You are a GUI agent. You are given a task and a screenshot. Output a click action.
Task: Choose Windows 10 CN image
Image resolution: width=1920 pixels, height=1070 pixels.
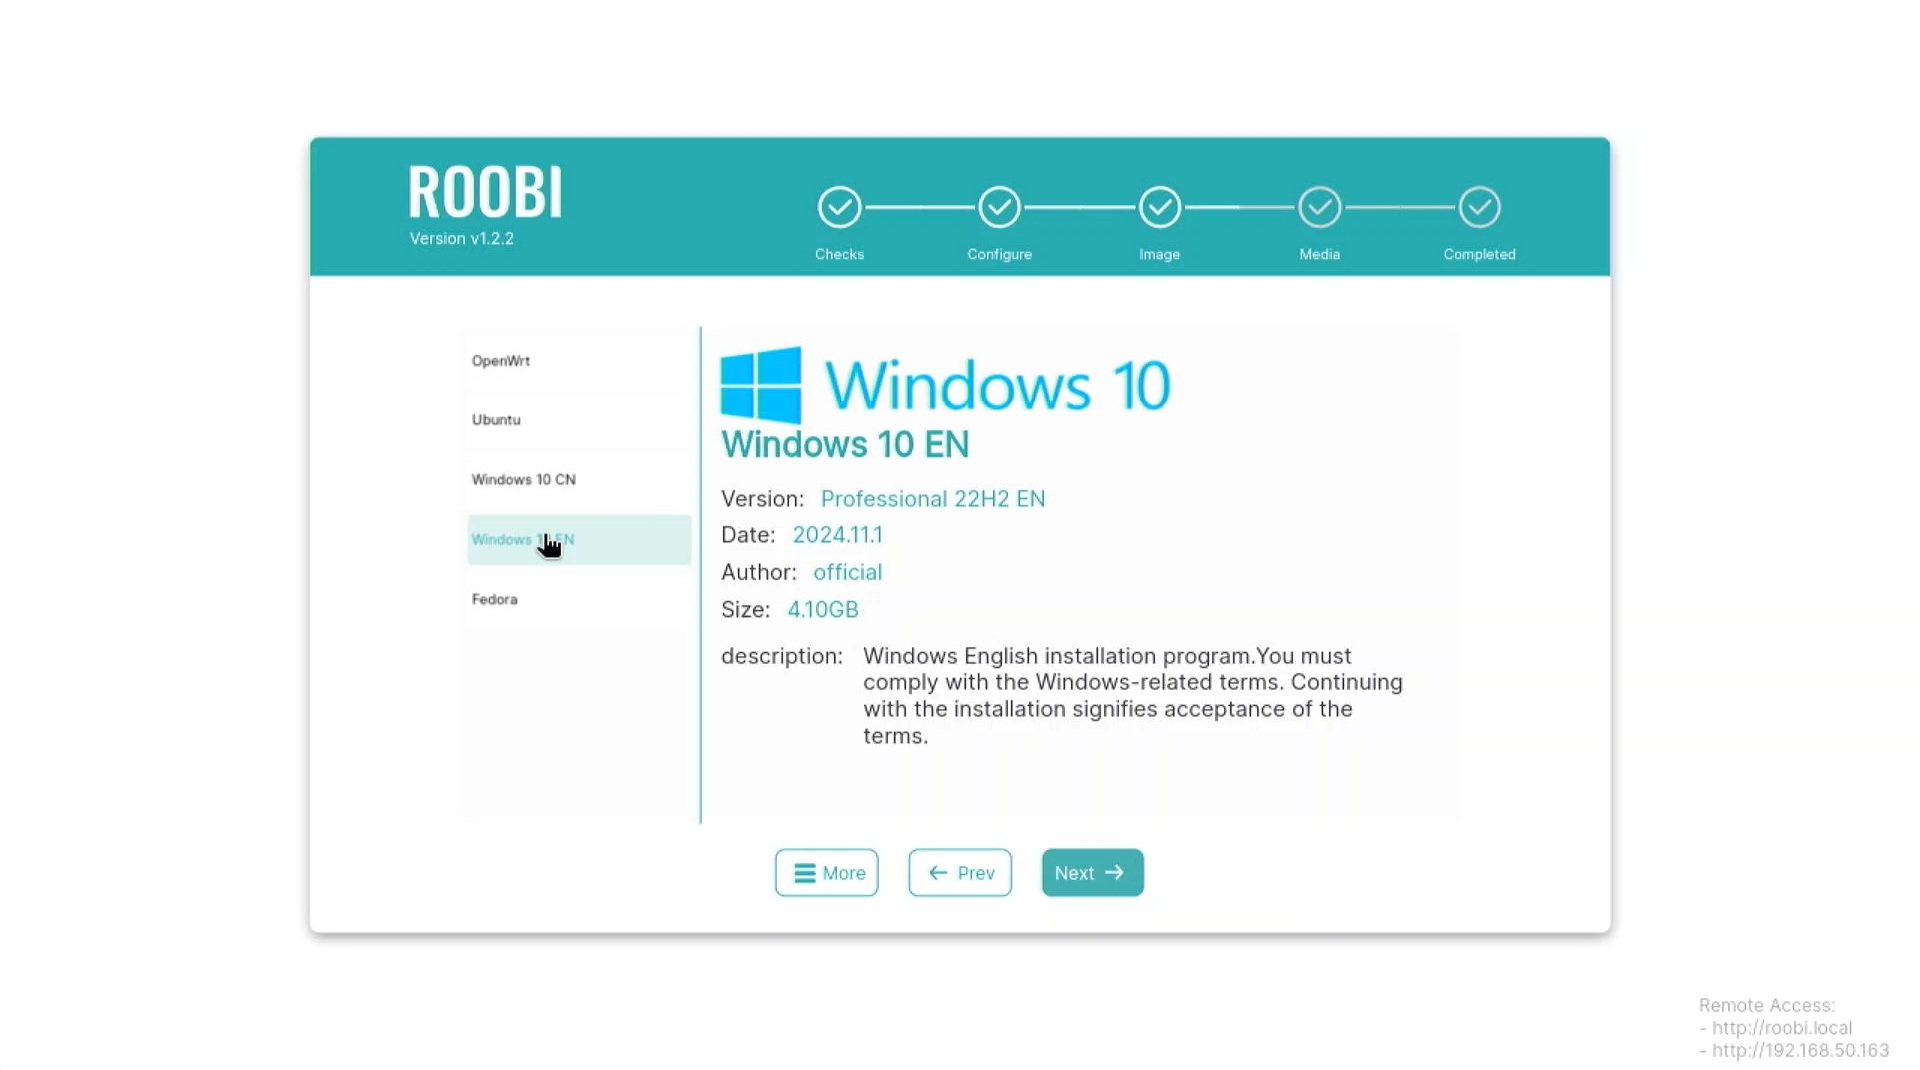coord(579,480)
